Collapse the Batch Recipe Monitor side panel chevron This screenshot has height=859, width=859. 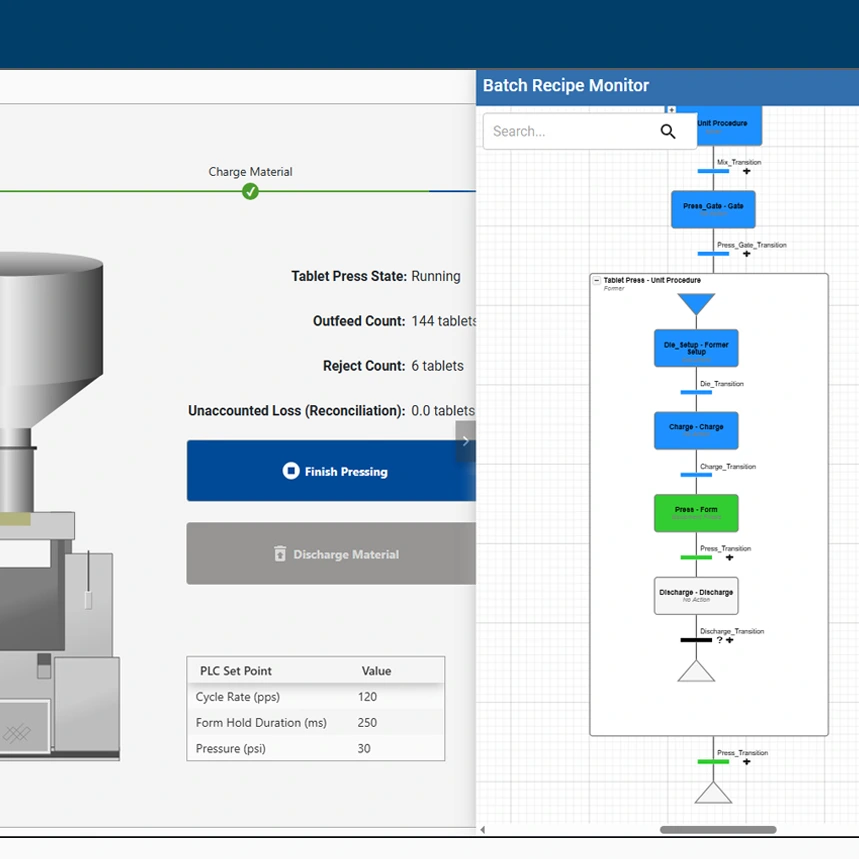pos(465,441)
